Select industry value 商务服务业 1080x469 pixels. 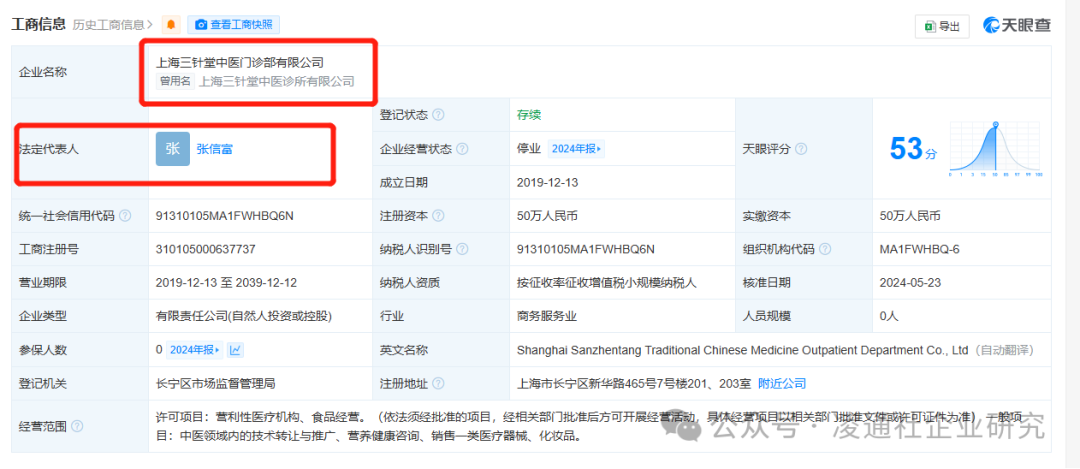(x=547, y=316)
